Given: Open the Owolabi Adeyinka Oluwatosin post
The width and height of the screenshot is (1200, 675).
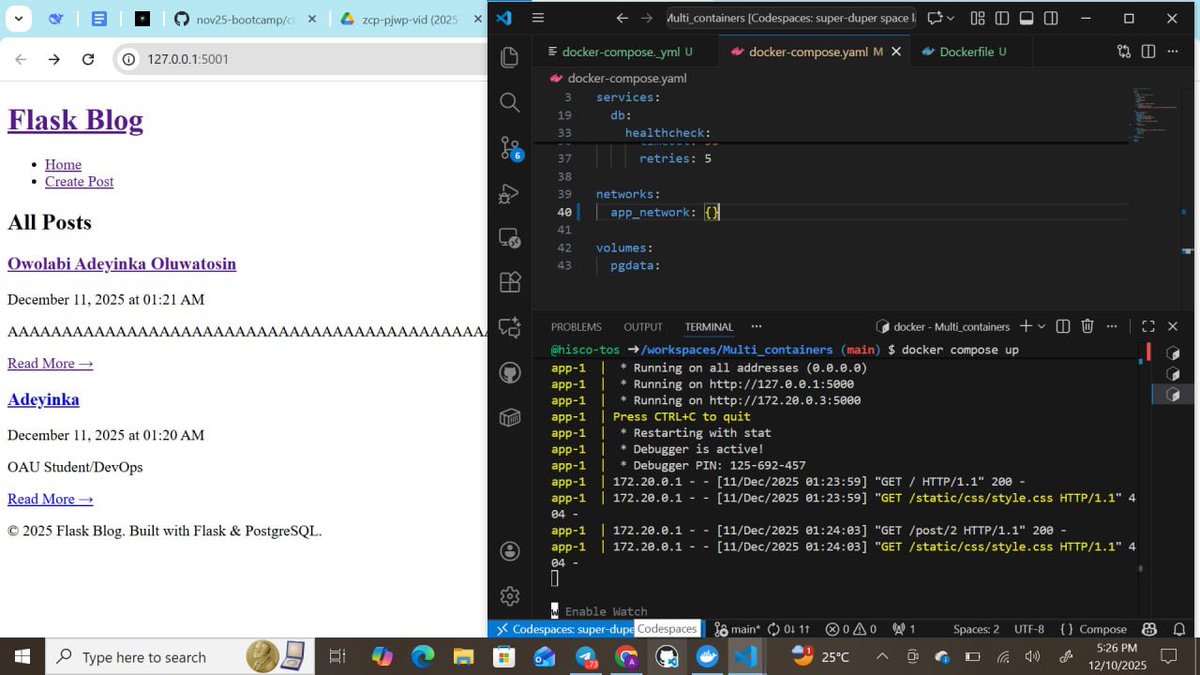Looking at the screenshot, I should tap(122, 264).
